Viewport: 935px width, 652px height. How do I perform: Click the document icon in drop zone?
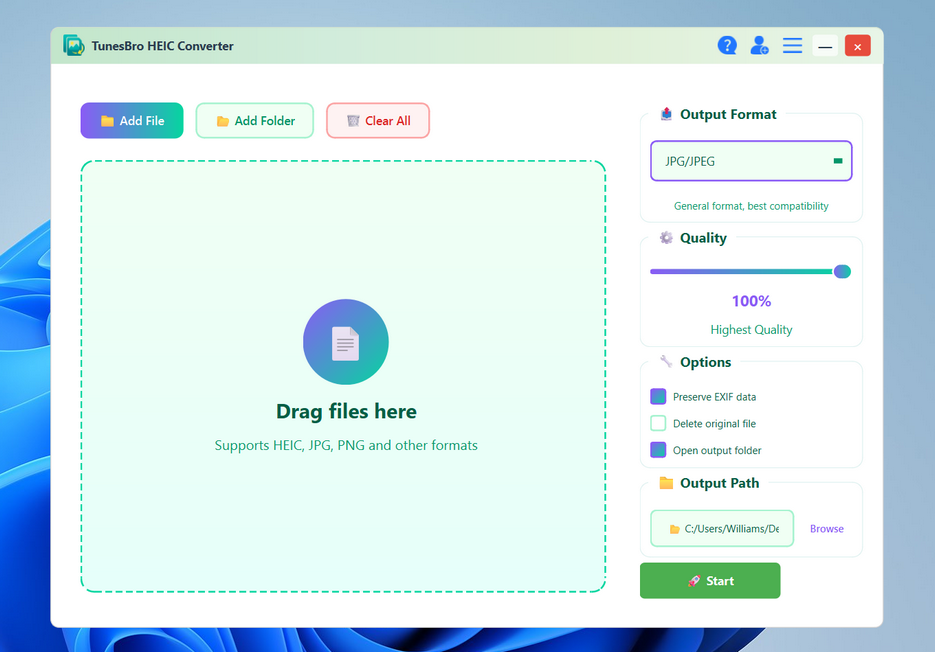point(346,342)
